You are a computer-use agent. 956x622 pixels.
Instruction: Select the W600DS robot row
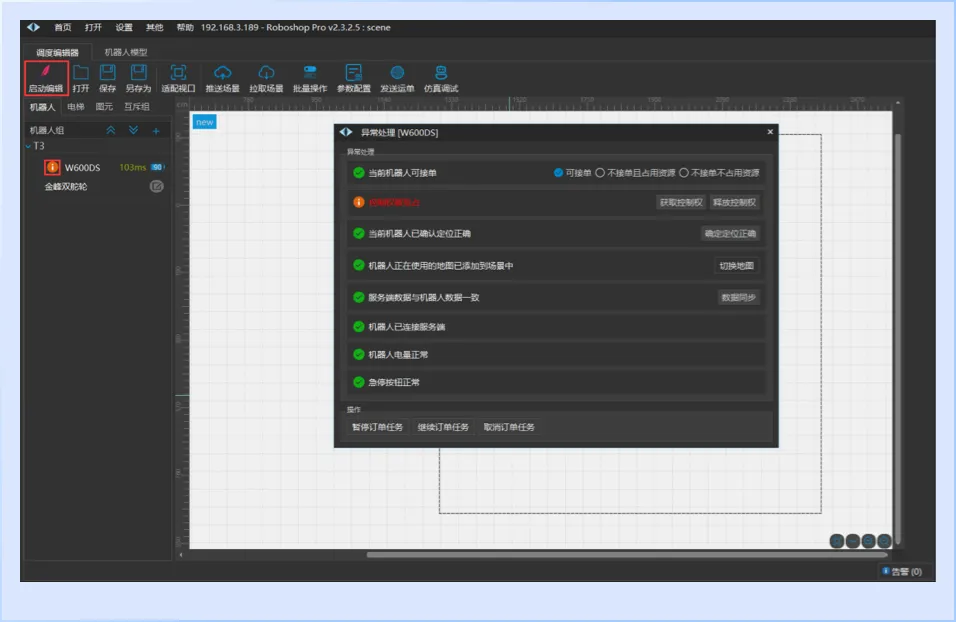coord(98,167)
